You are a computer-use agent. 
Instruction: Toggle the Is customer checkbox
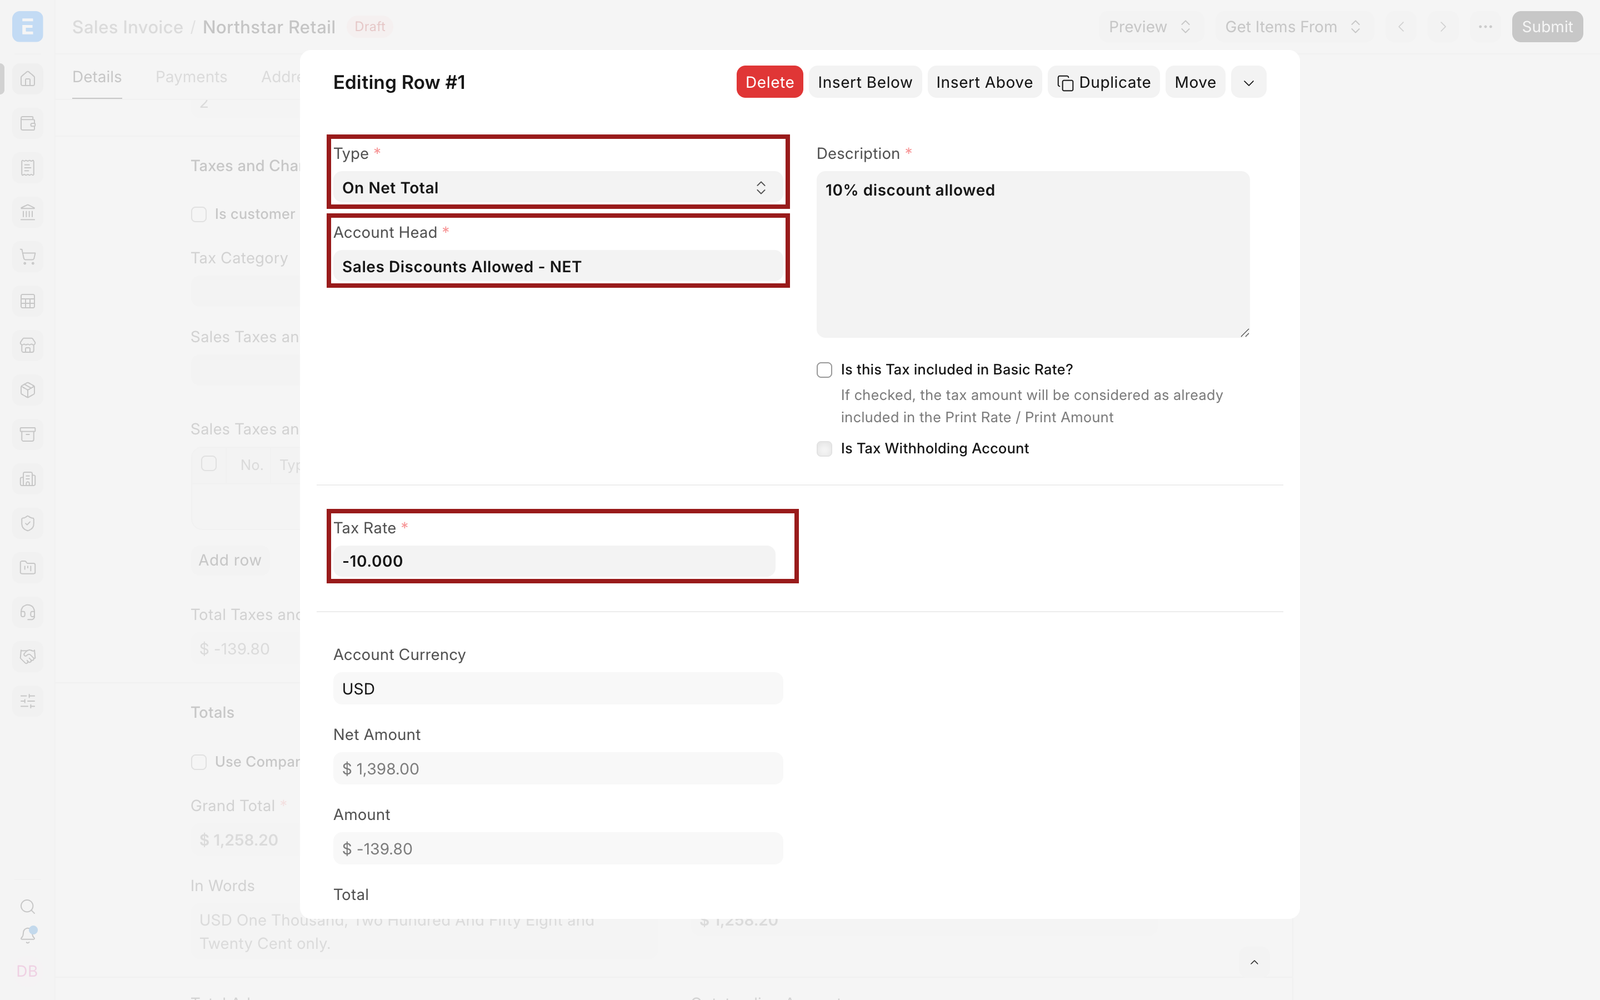click(199, 214)
